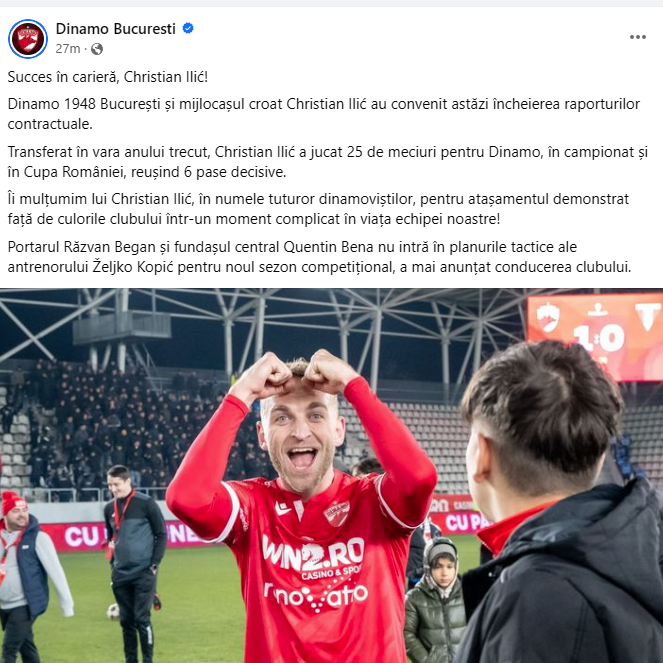The height and width of the screenshot is (663, 663).
Task: Click the paragraph mentioning Željko Kopić
Action: coord(319,257)
